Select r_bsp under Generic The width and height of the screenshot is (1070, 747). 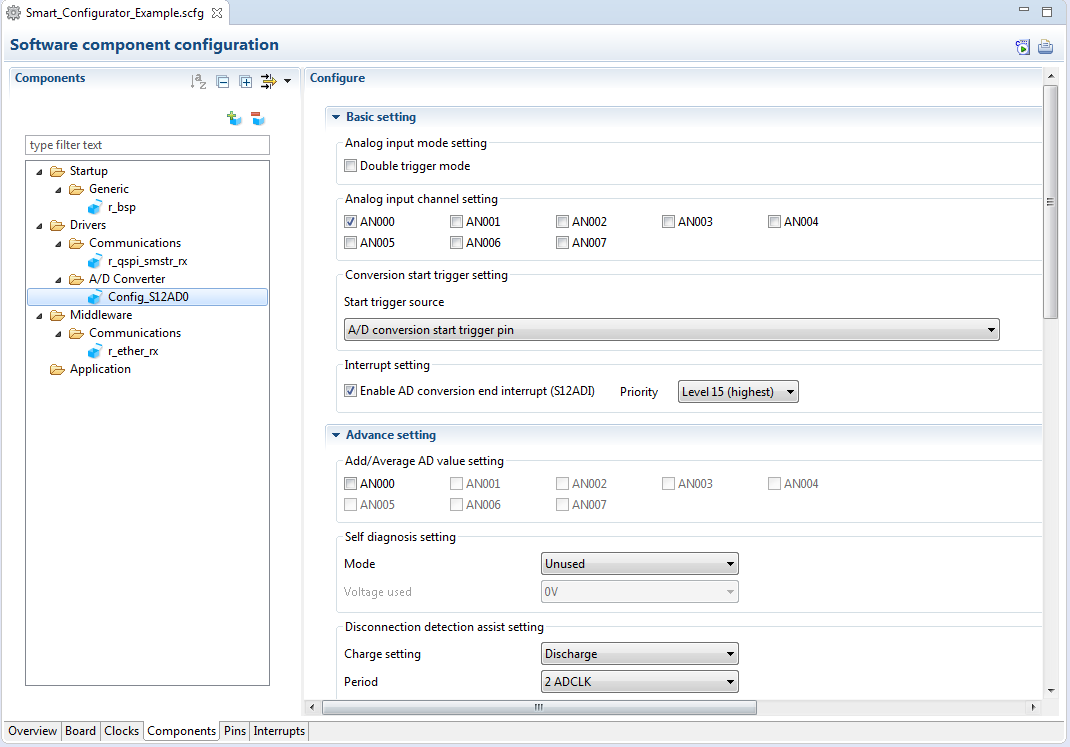[x=122, y=207]
